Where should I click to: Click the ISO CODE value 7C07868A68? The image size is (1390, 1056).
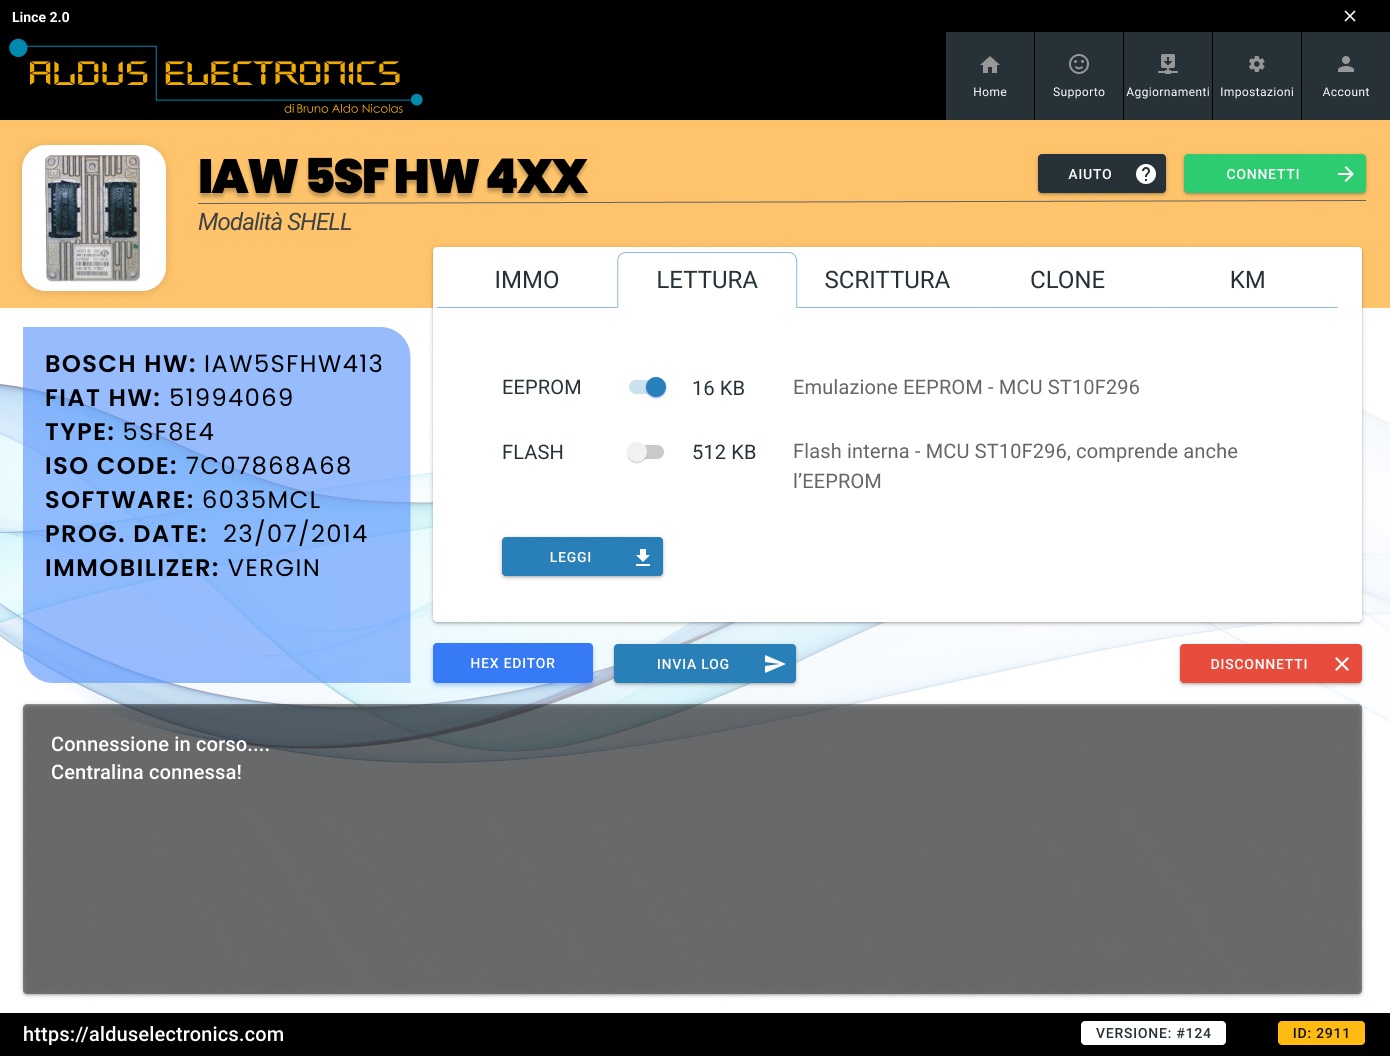(269, 466)
